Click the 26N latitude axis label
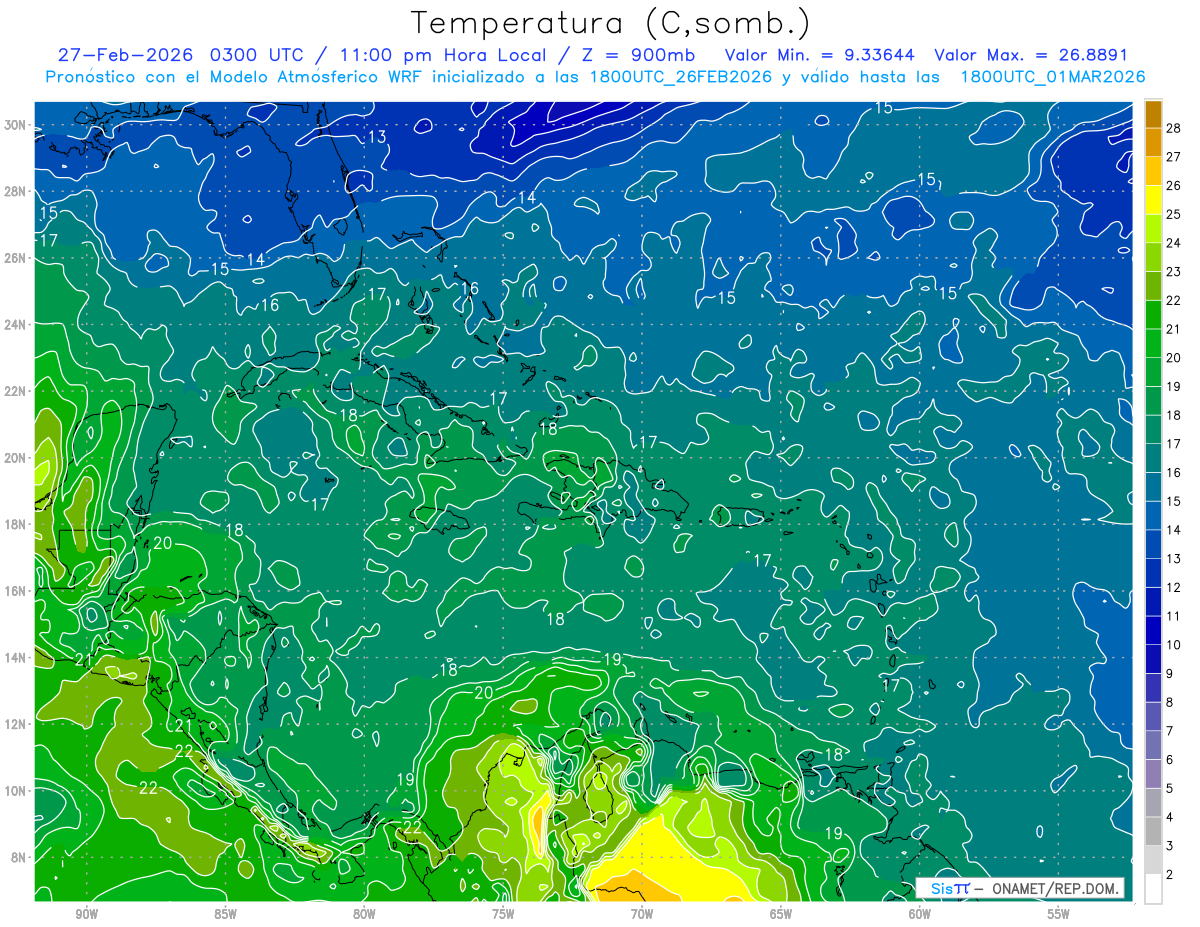 click(x=16, y=258)
